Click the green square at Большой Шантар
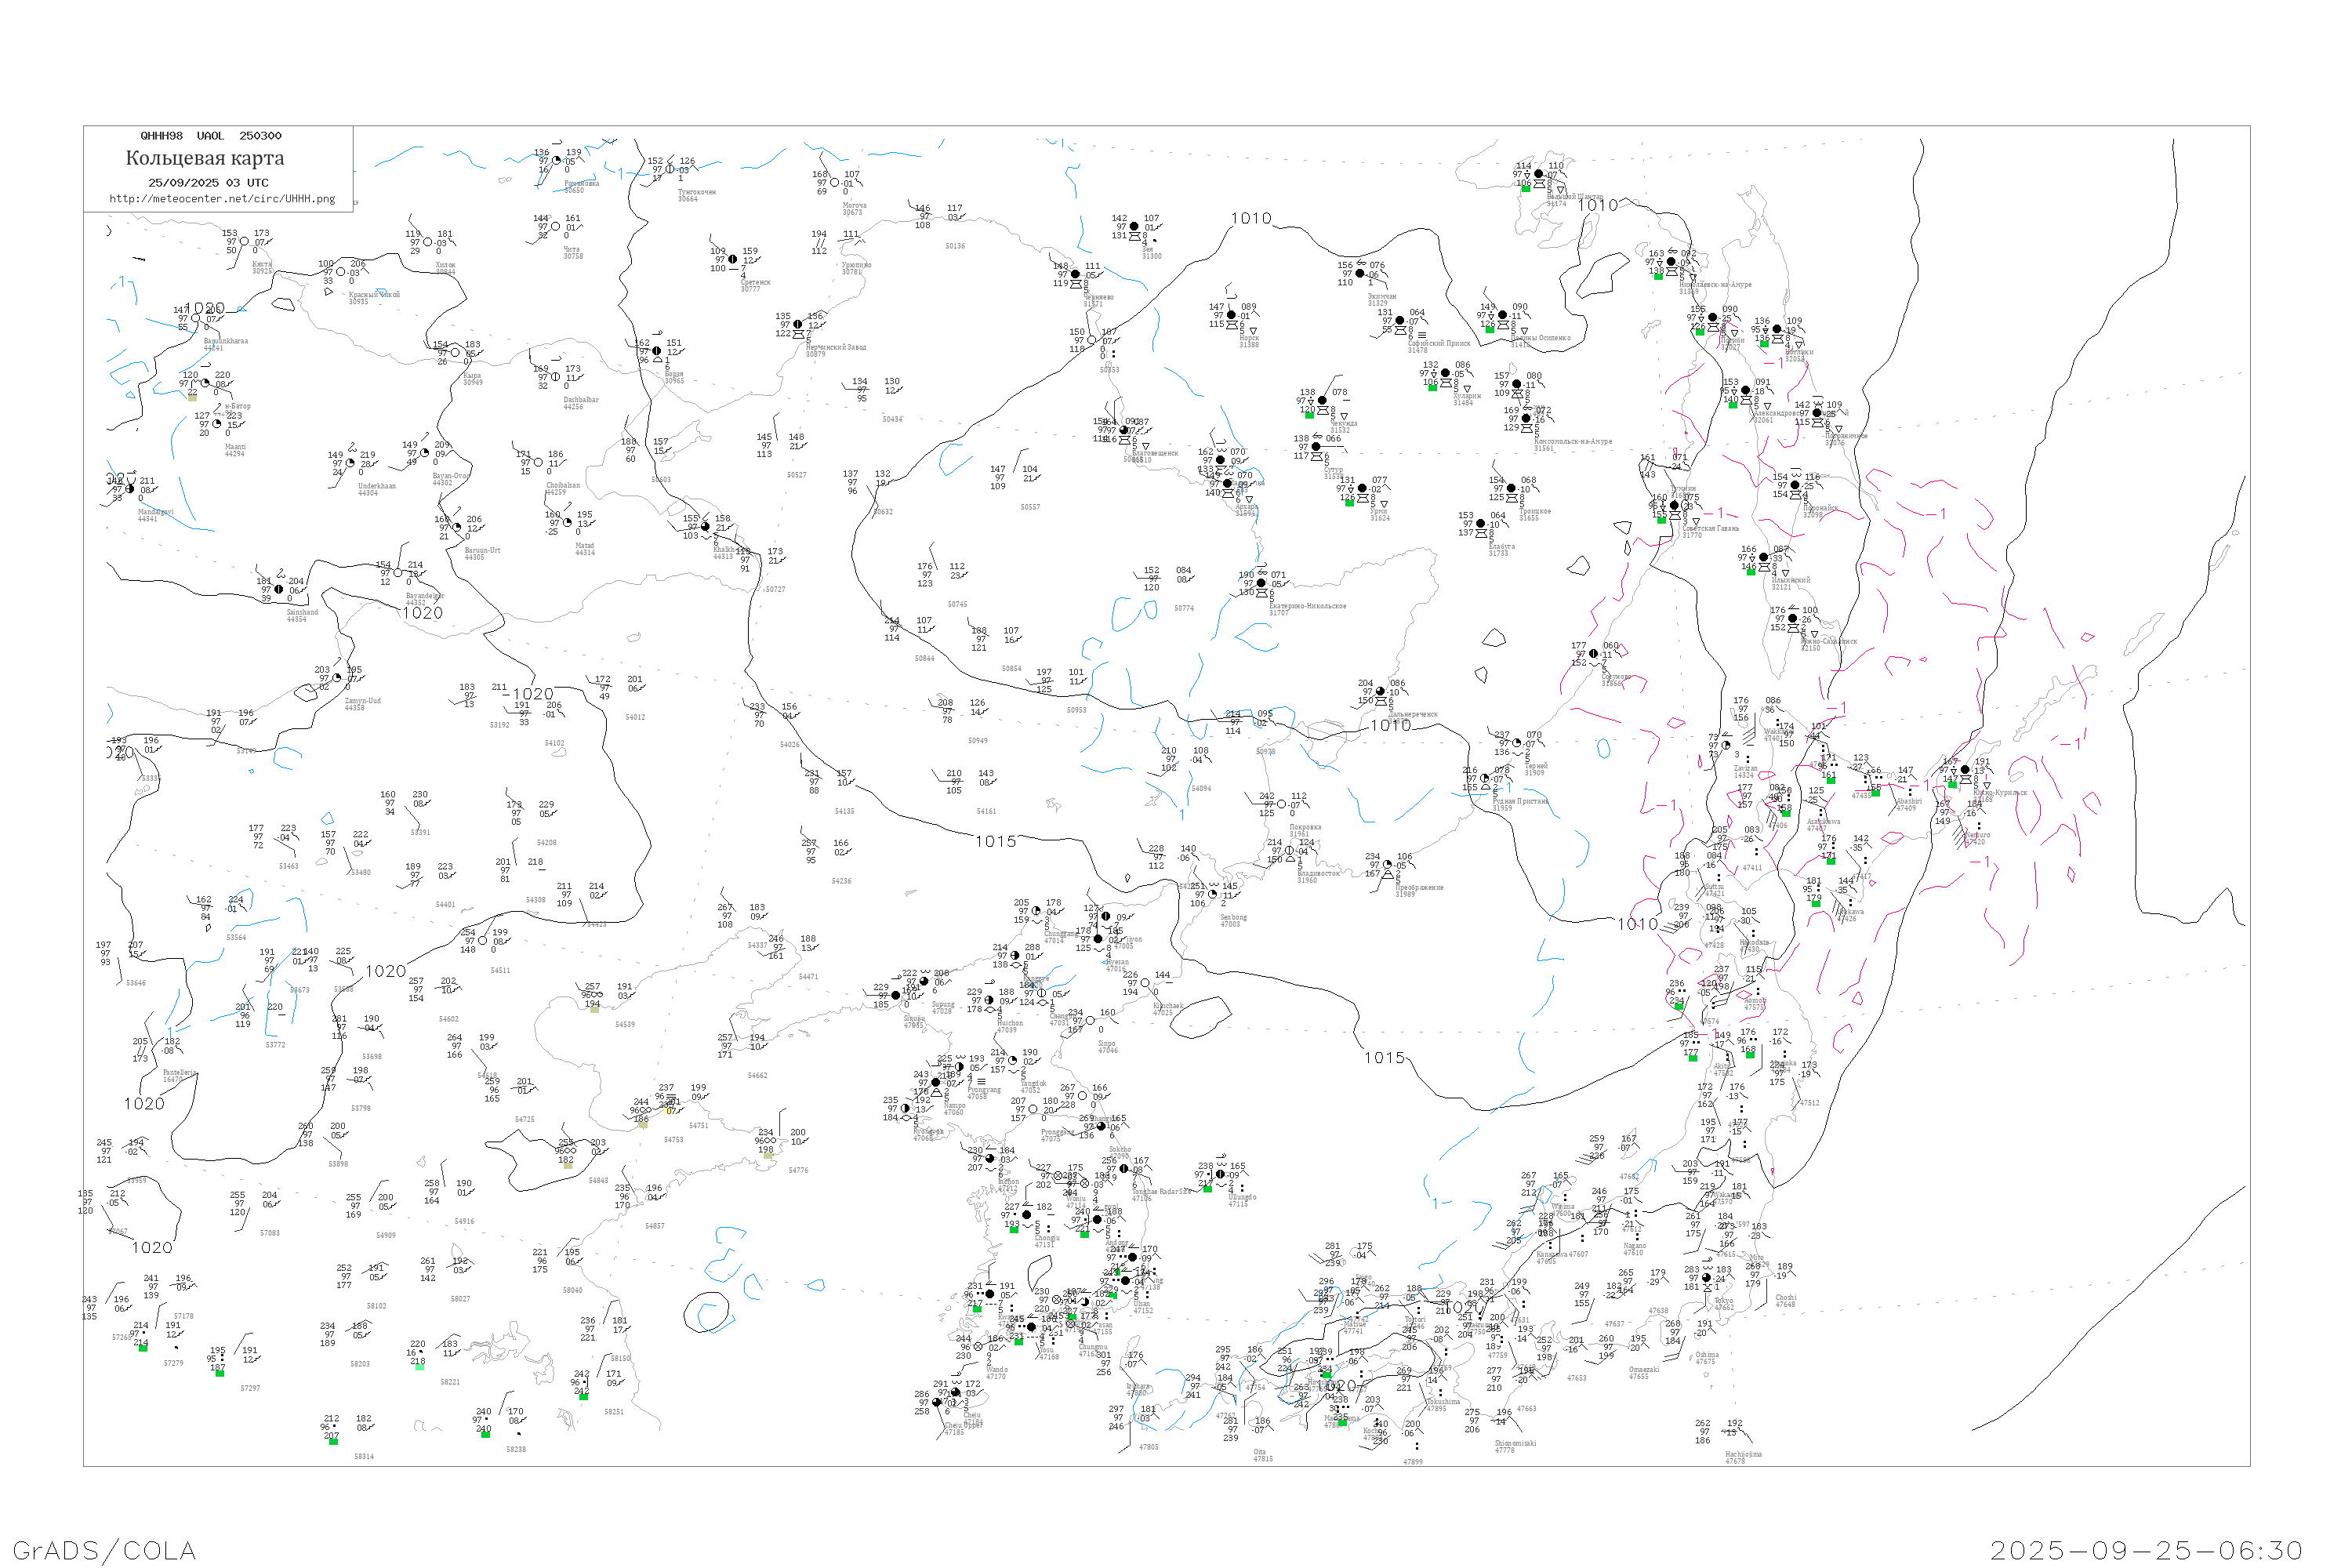2352x1568 pixels. (1525, 189)
